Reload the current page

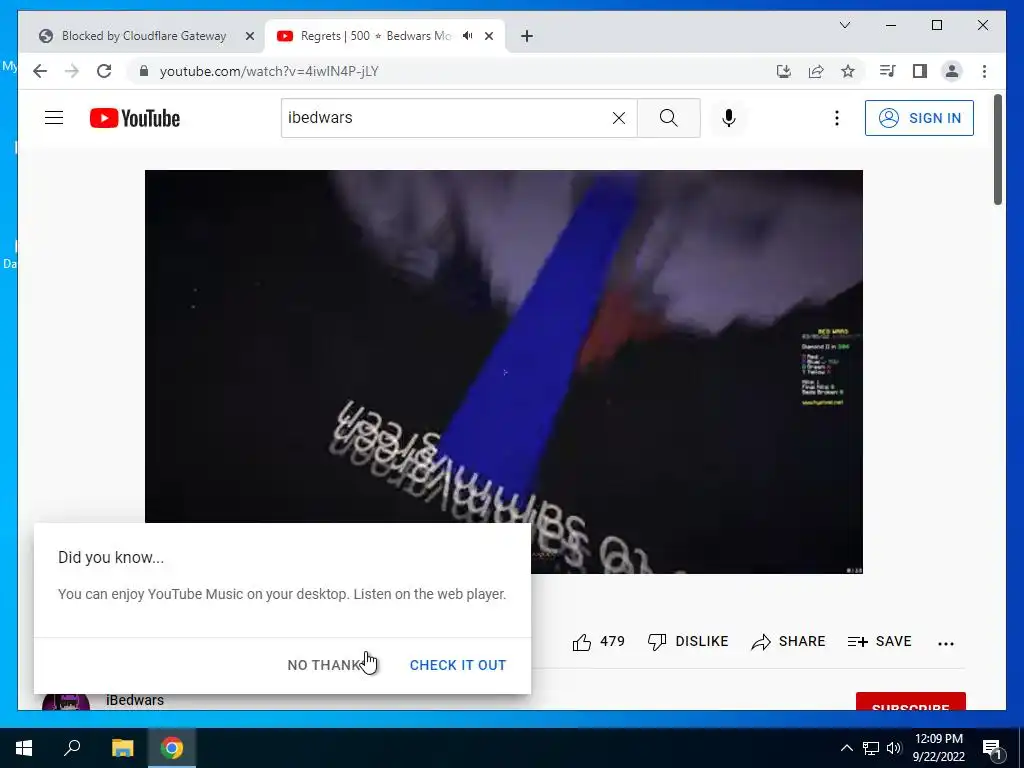point(104,71)
